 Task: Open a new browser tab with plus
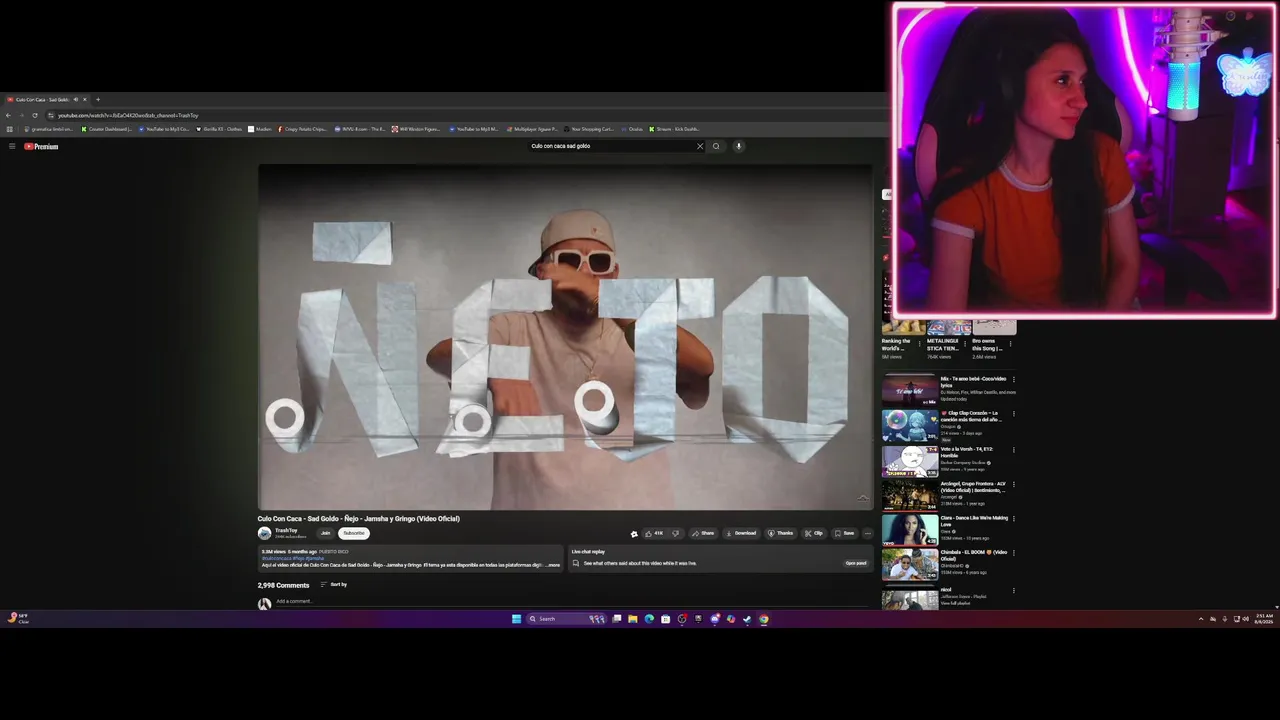(97, 99)
